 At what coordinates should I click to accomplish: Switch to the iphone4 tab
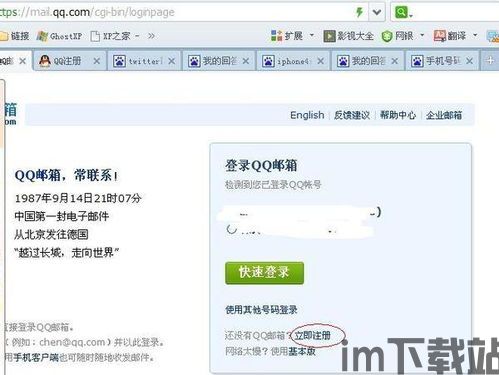(x=293, y=61)
